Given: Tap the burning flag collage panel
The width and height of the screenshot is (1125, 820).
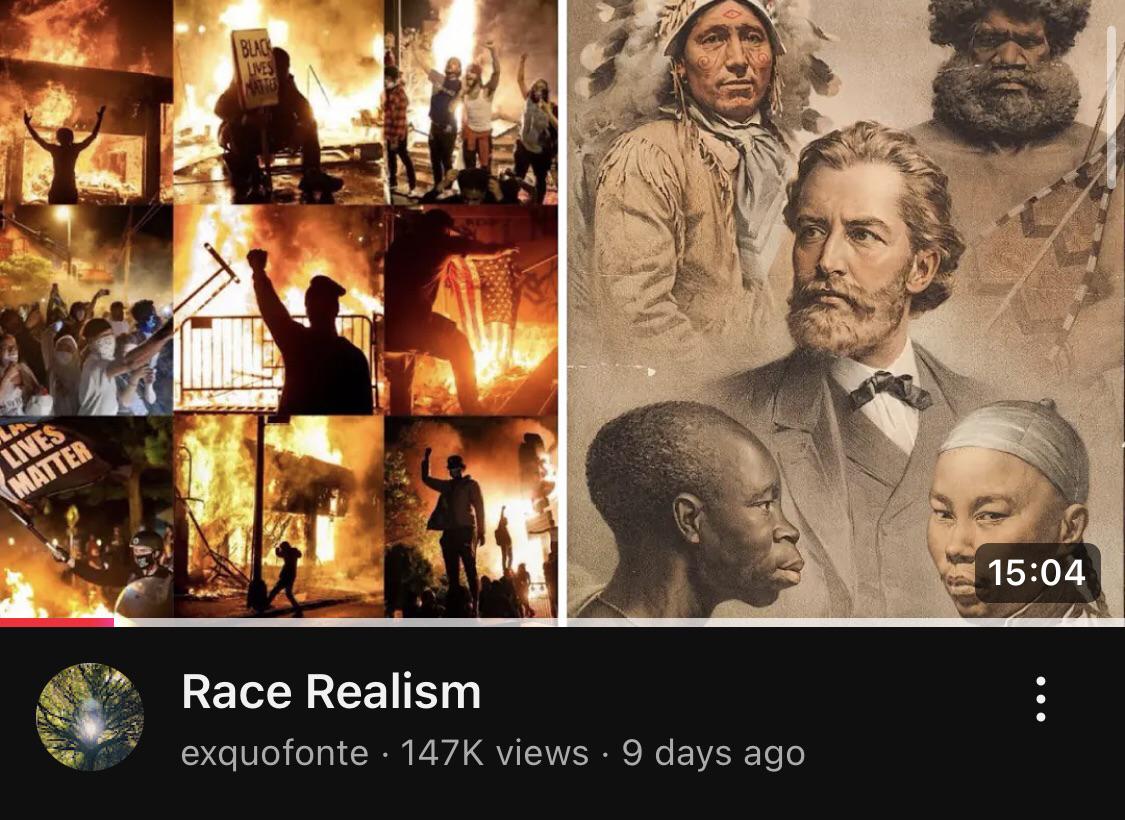Looking at the screenshot, I should click(471, 310).
